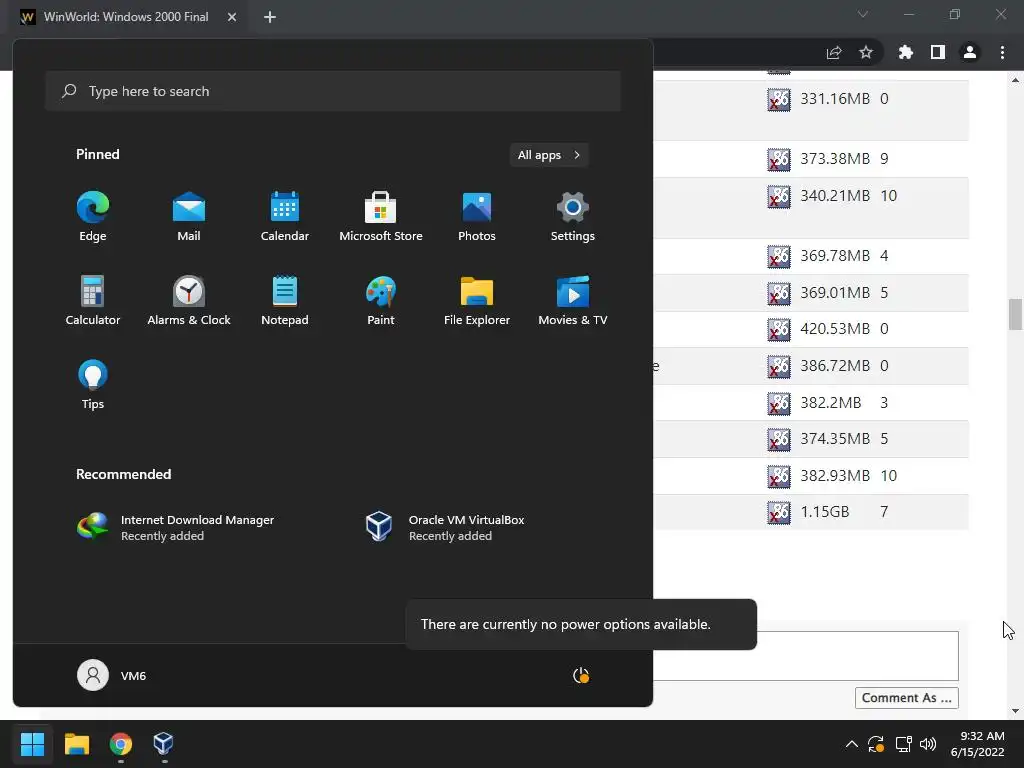This screenshot has height=768, width=1024.
Task: Launch Alarms & Clock
Action: click(189, 300)
